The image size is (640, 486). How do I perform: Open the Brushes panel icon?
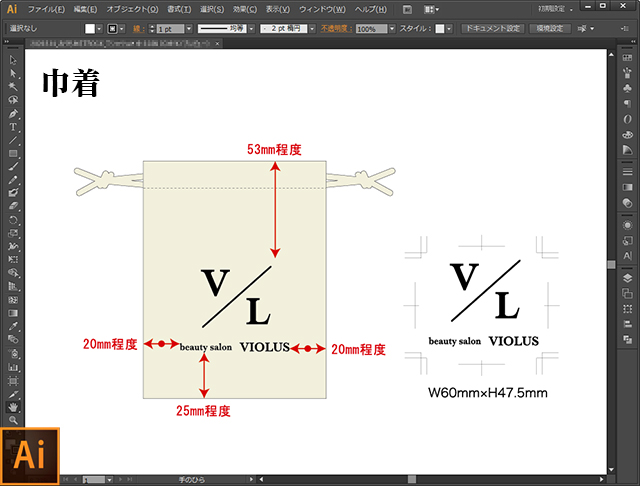627,73
